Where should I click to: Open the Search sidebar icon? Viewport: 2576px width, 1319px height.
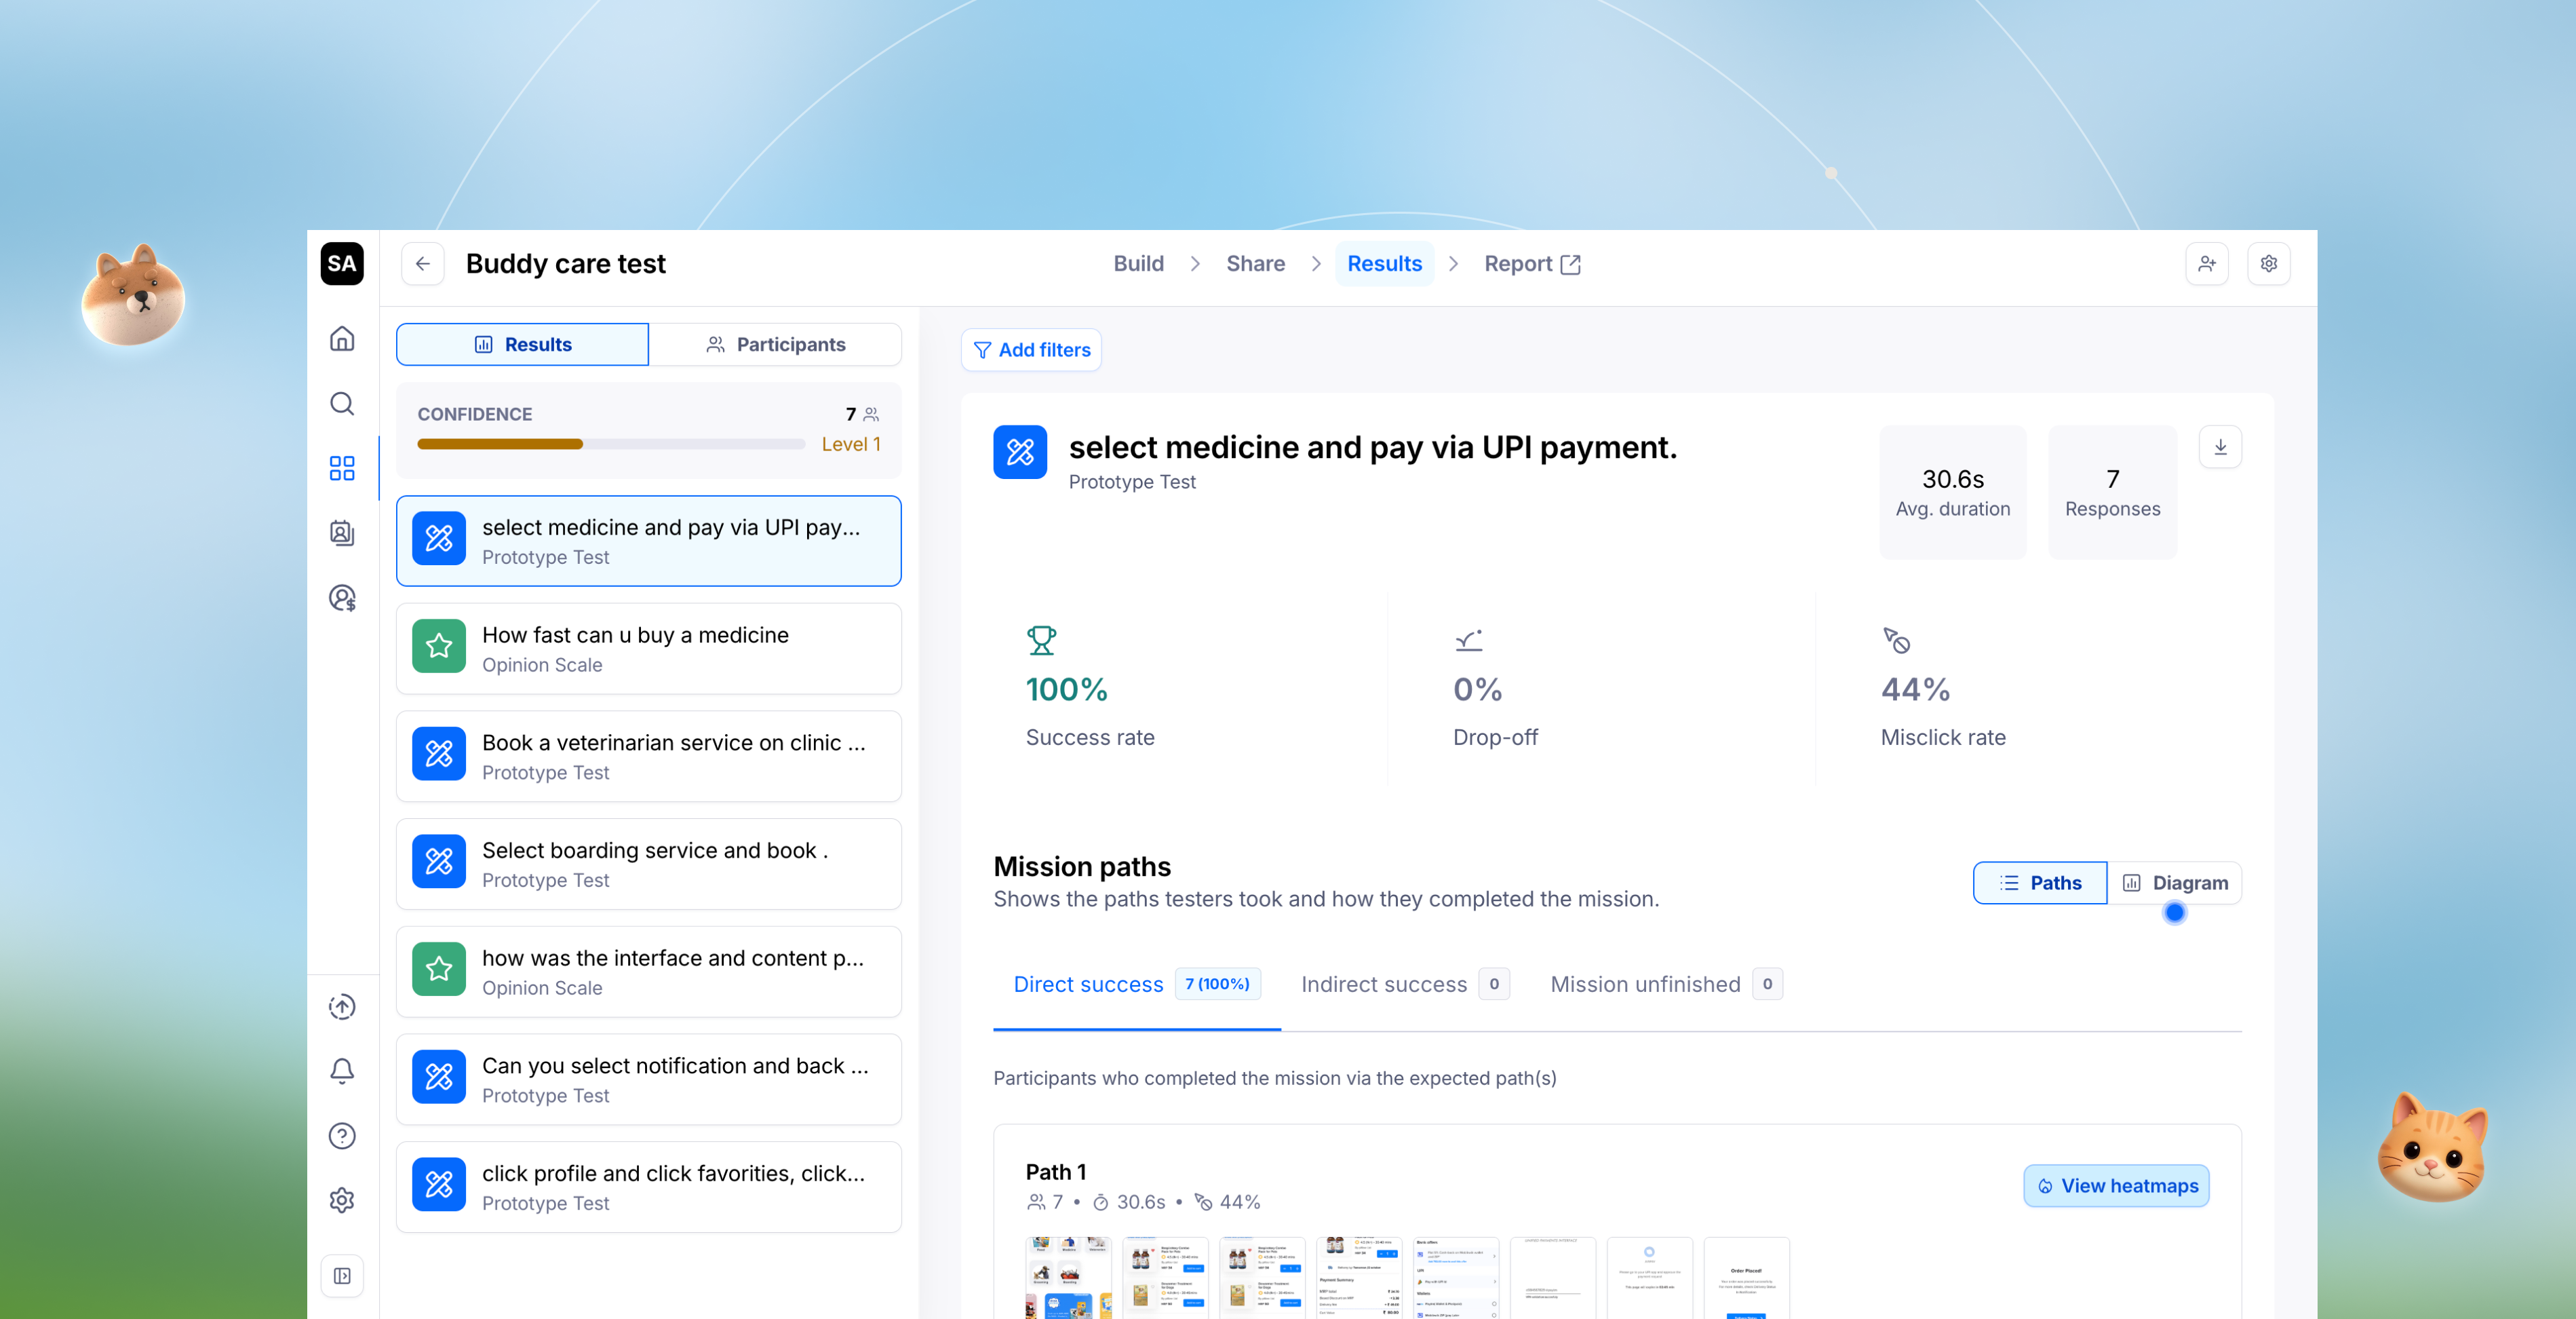point(342,404)
